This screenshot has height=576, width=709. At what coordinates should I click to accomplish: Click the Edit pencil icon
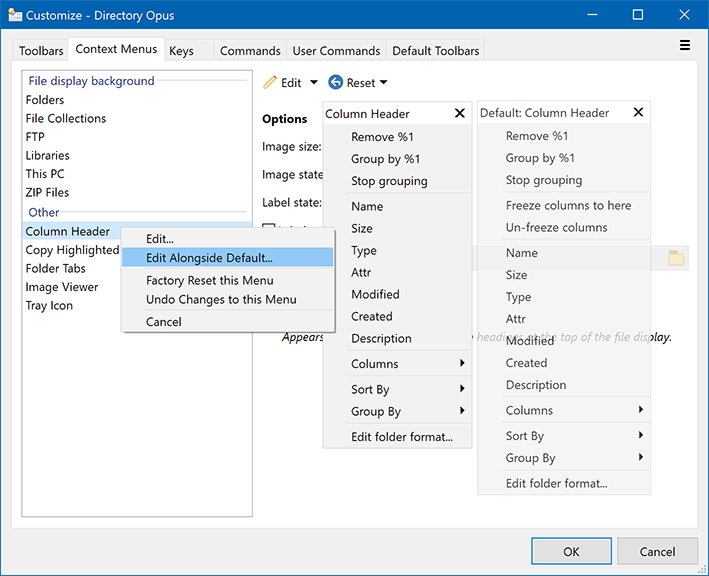269,82
